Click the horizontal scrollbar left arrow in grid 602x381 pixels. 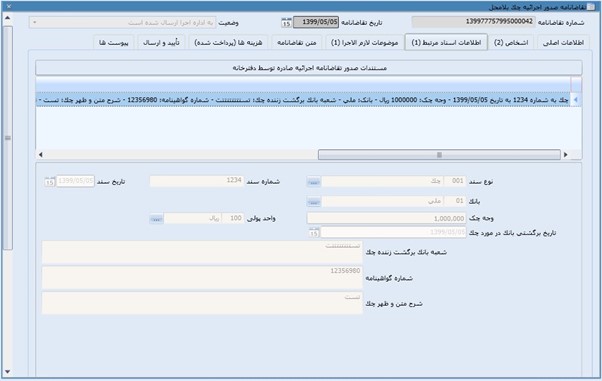40,155
